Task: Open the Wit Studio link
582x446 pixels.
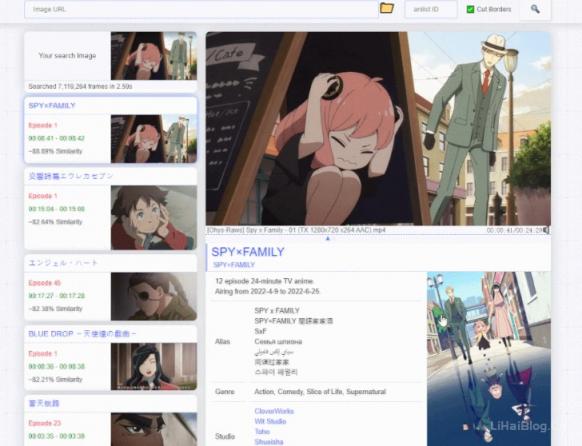Action: click(270, 422)
